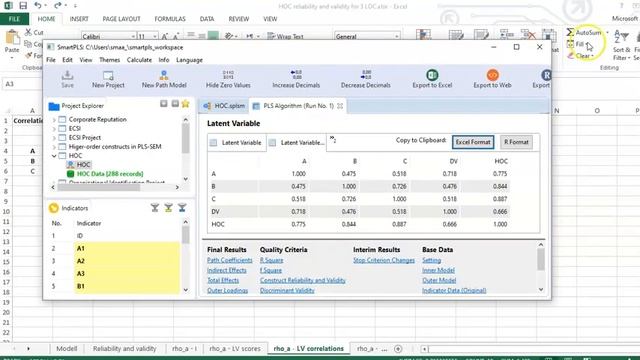Screen dimensions: 640x360
Task: Click the Project Explorer minimize panel icon
Action: tap(164, 104)
